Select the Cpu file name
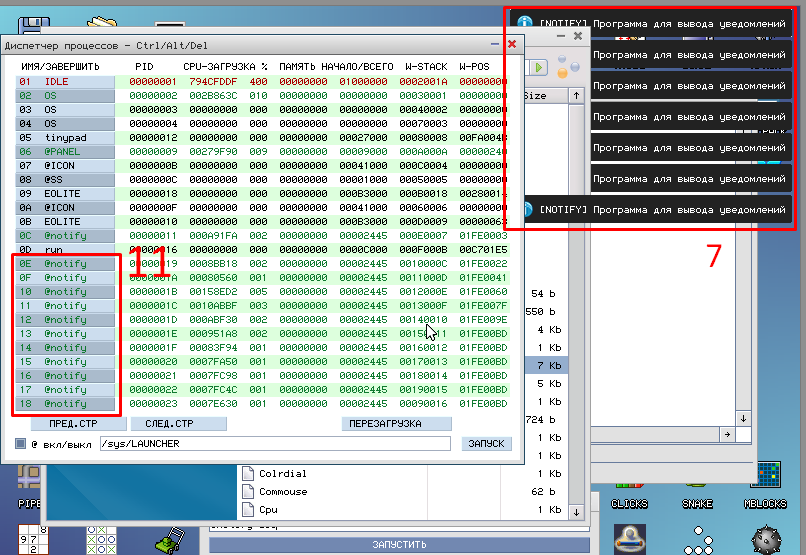The width and height of the screenshot is (806, 555). pos(268,509)
